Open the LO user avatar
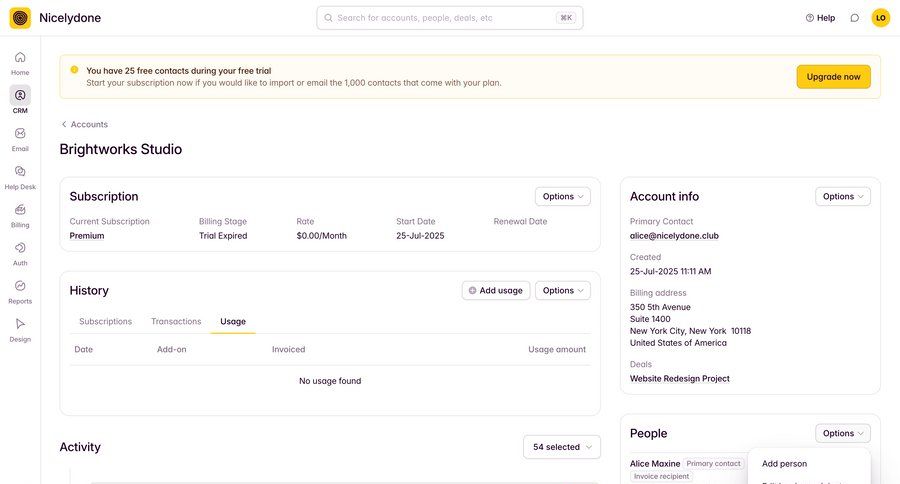Screen dimensions: 900x484 point(880,18)
